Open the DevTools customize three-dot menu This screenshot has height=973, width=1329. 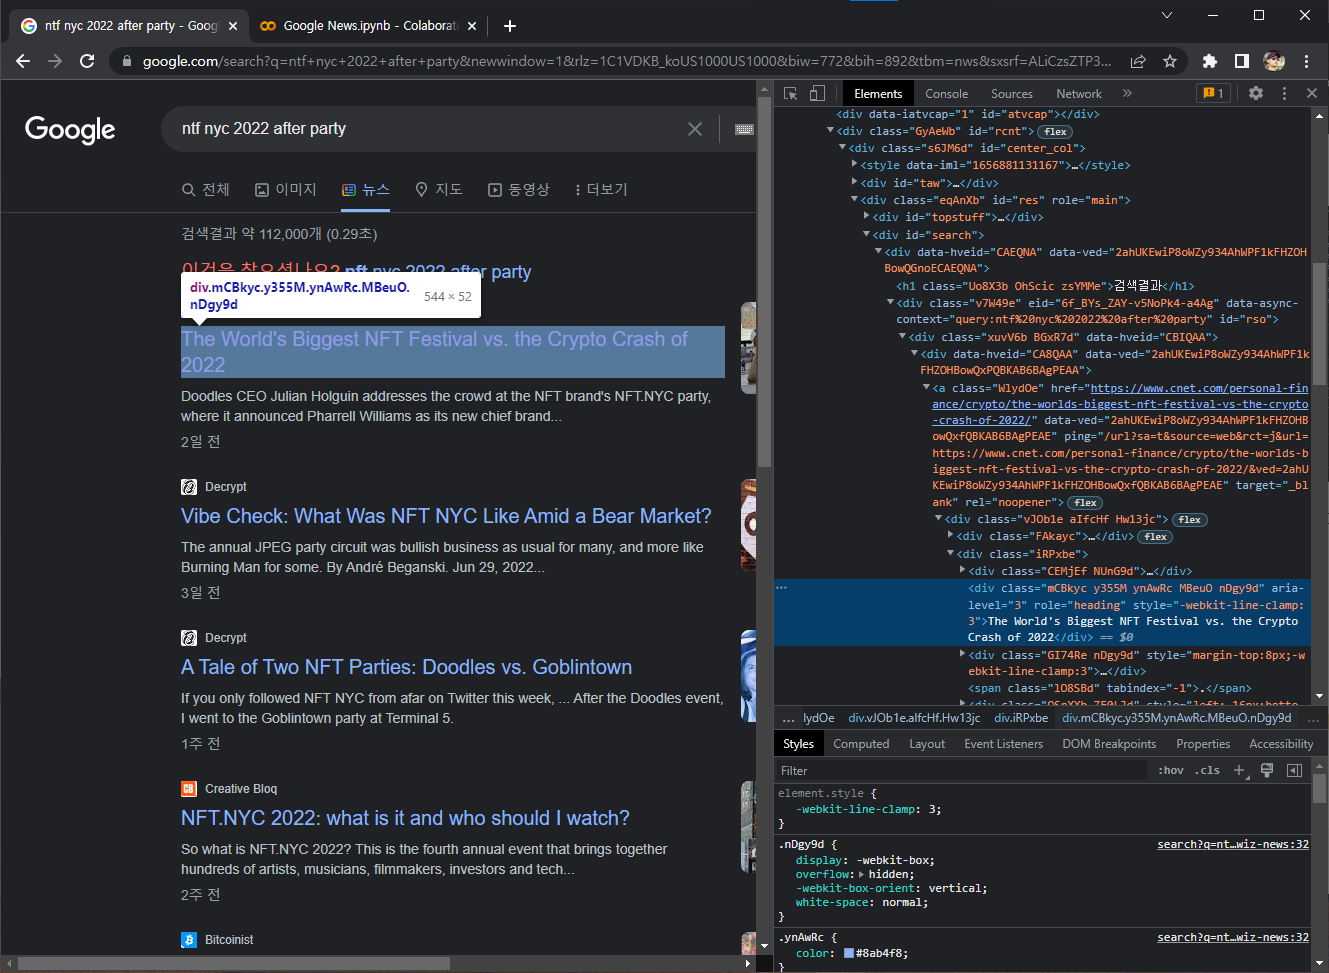(x=1284, y=93)
